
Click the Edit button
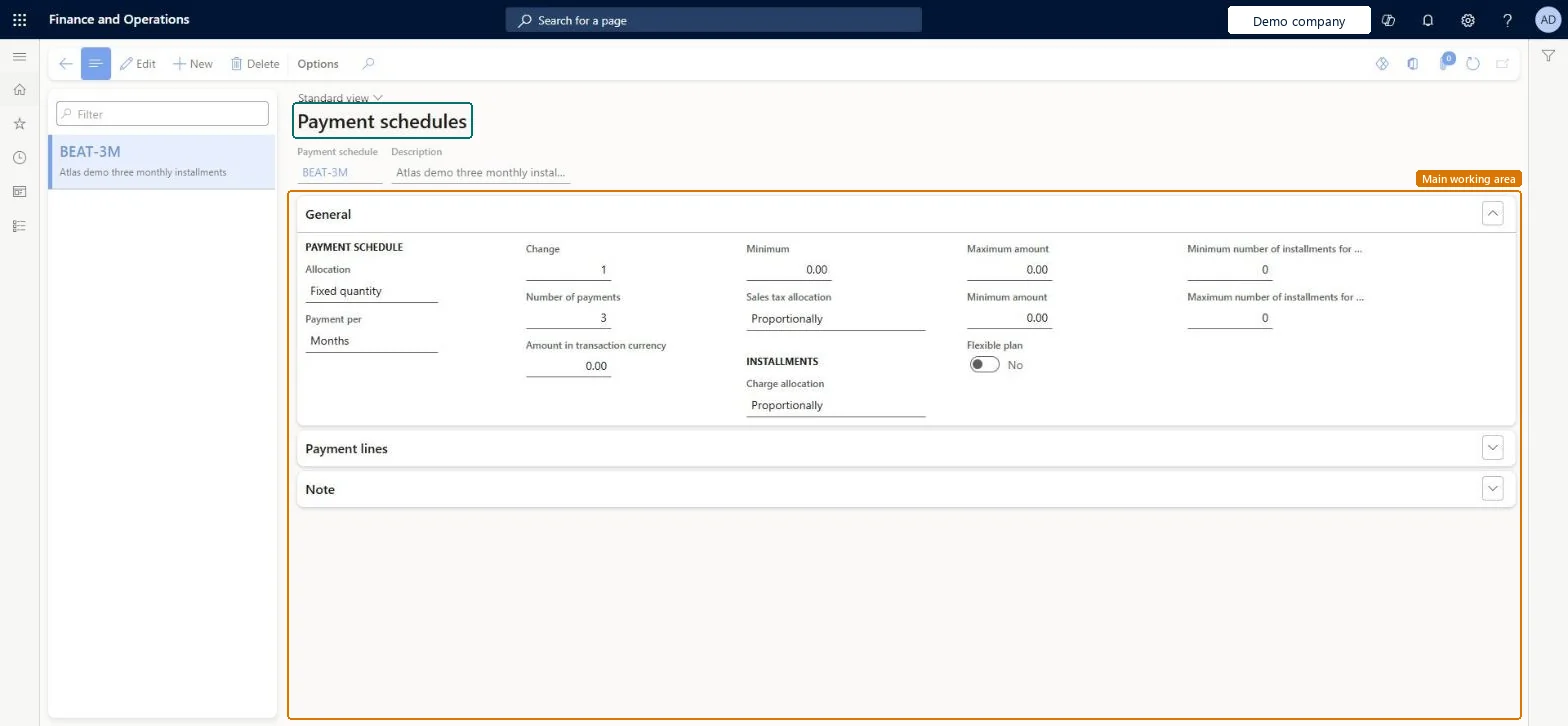coord(138,64)
